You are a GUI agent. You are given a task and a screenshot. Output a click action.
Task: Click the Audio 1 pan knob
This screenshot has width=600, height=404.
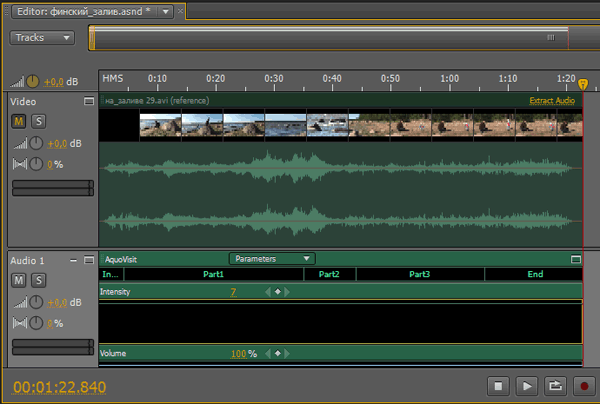pos(36,323)
